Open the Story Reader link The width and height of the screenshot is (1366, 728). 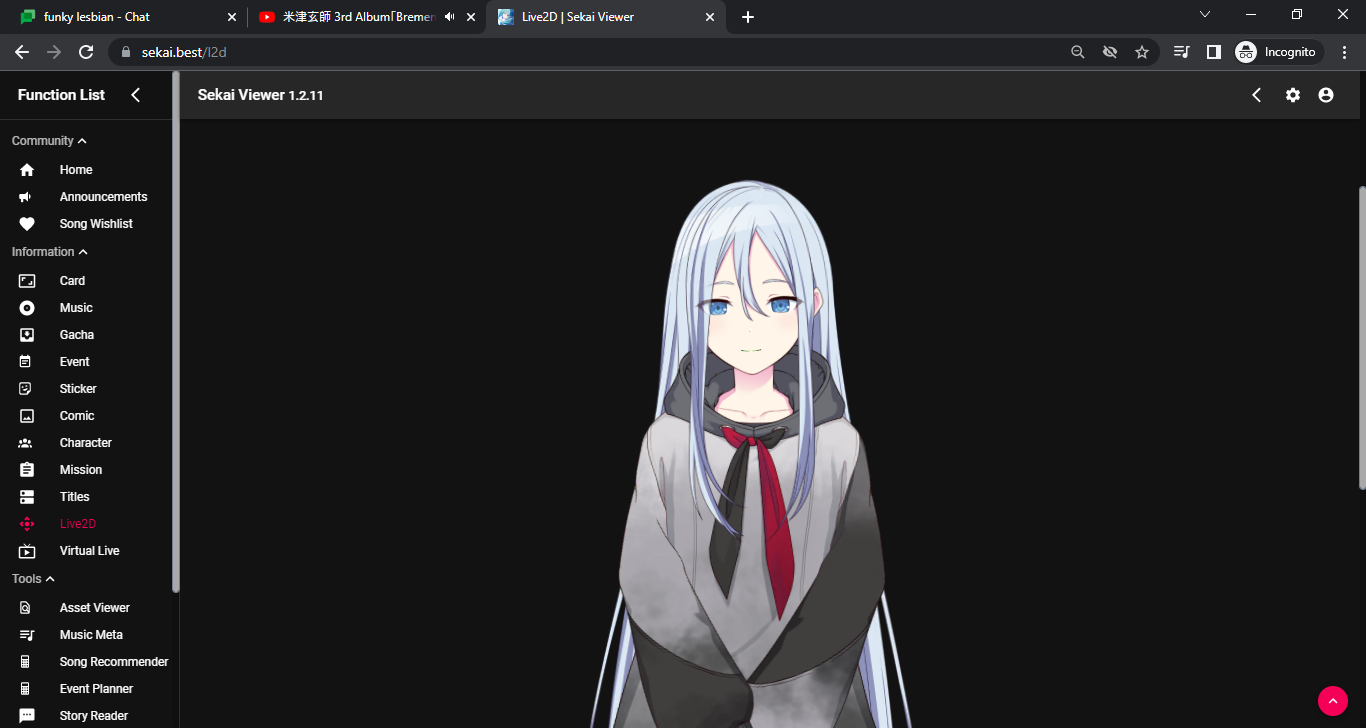(x=94, y=716)
